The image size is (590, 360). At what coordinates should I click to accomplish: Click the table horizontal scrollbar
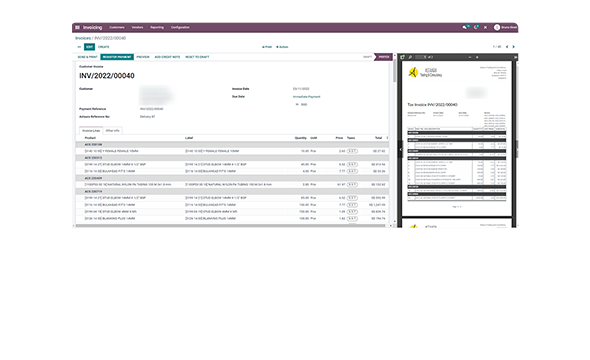tap(231, 226)
